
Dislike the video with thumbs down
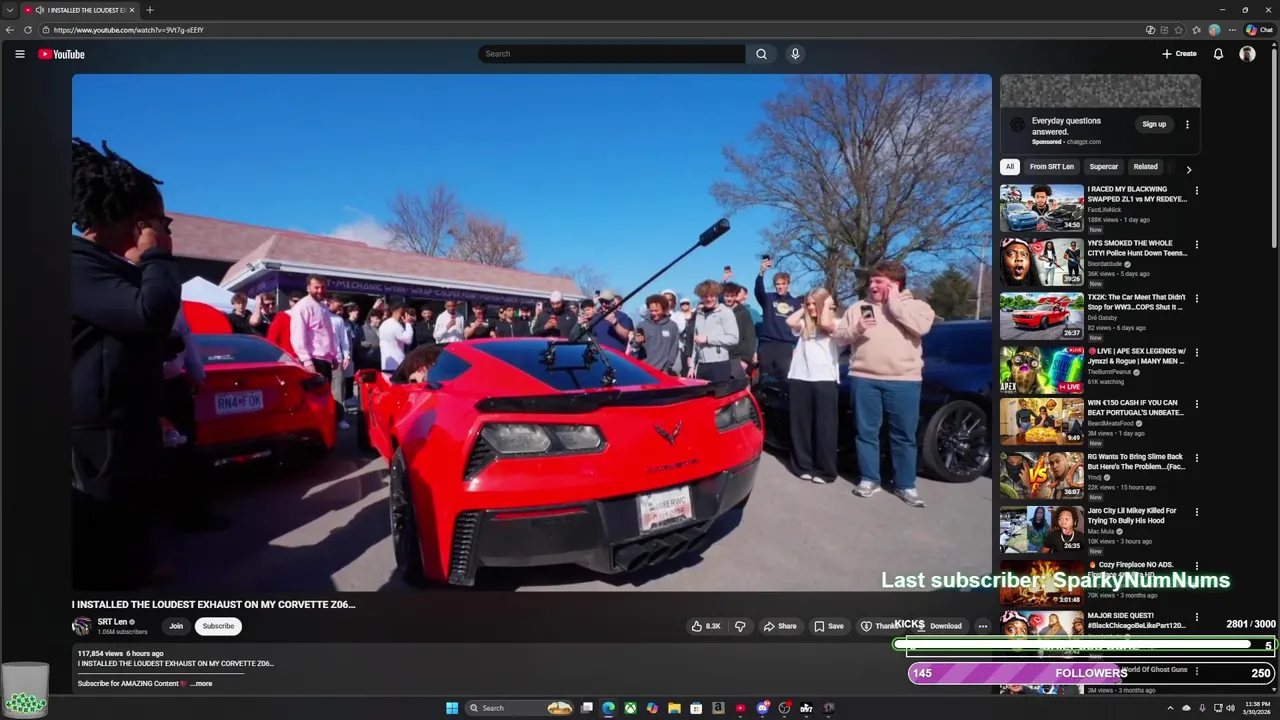point(740,626)
